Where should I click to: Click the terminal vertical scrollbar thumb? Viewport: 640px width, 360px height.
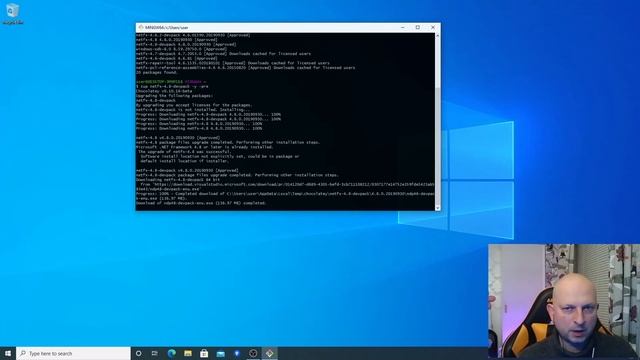pyautogui.click(x=438, y=145)
